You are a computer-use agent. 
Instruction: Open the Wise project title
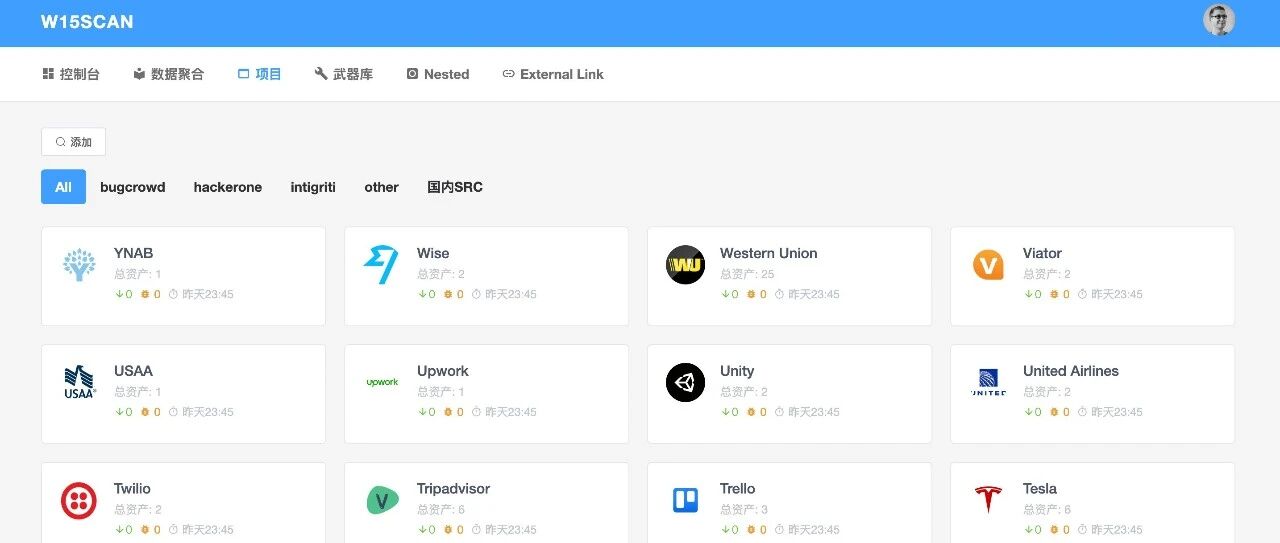433,253
